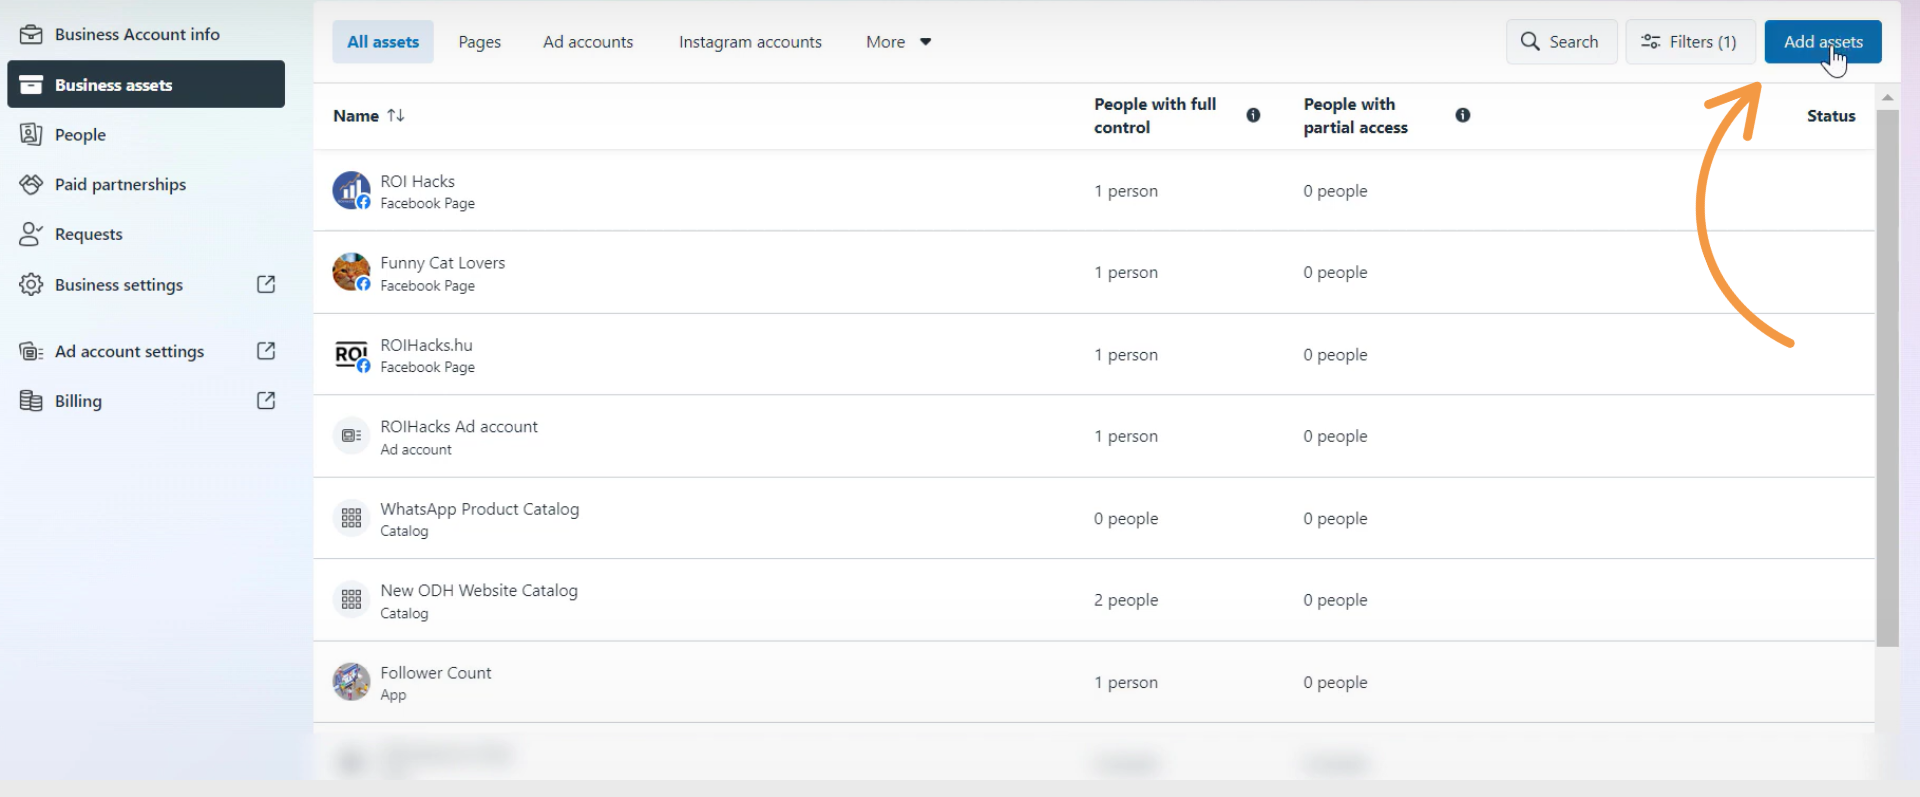The height and width of the screenshot is (797, 1920).
Task: Open the Funny Cat Lovers page row
Action: click(x=1094, y=272)
